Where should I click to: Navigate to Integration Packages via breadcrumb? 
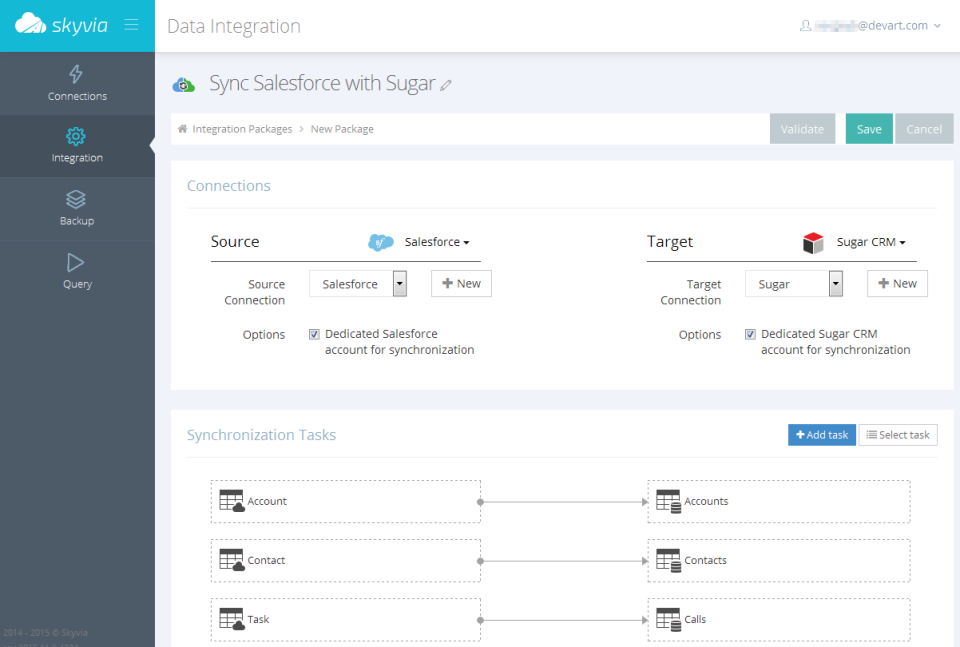(x=243, y=128)
